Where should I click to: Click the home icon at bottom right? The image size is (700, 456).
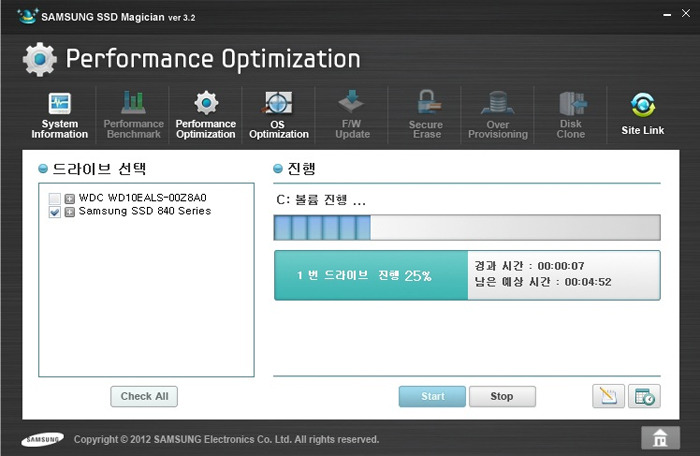coord(660,438)
